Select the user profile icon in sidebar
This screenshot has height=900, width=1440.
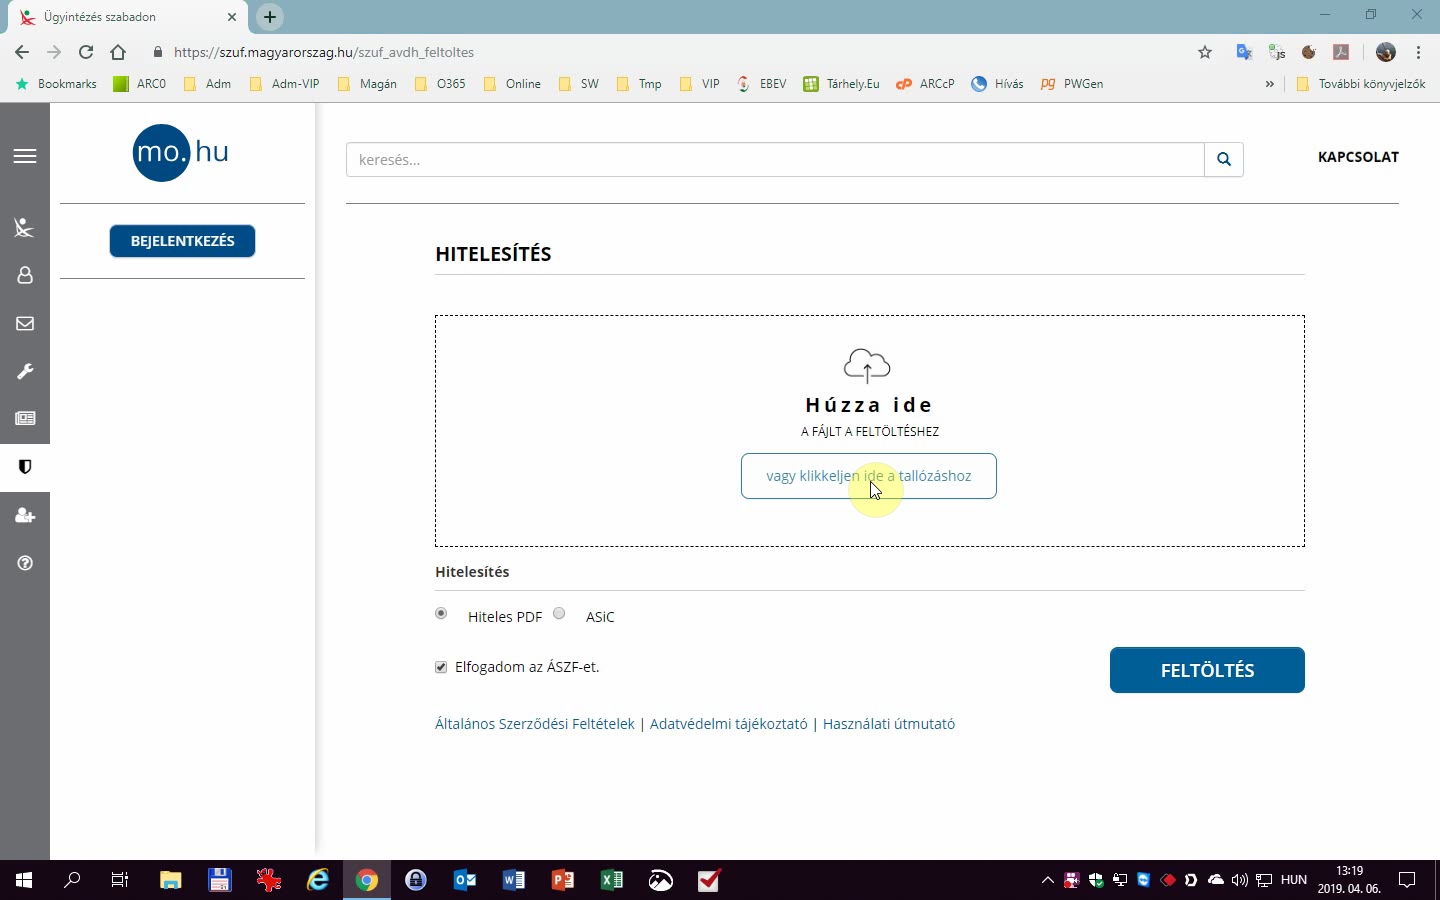25,275
